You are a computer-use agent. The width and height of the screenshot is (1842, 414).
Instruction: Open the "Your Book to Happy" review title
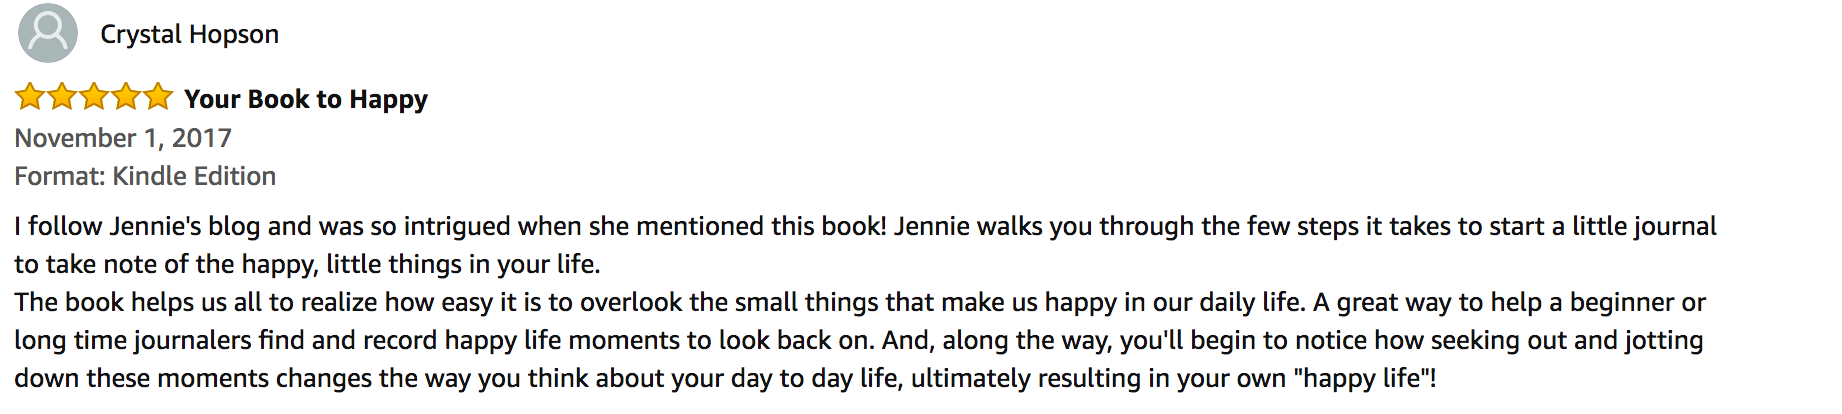coord(306,99)
